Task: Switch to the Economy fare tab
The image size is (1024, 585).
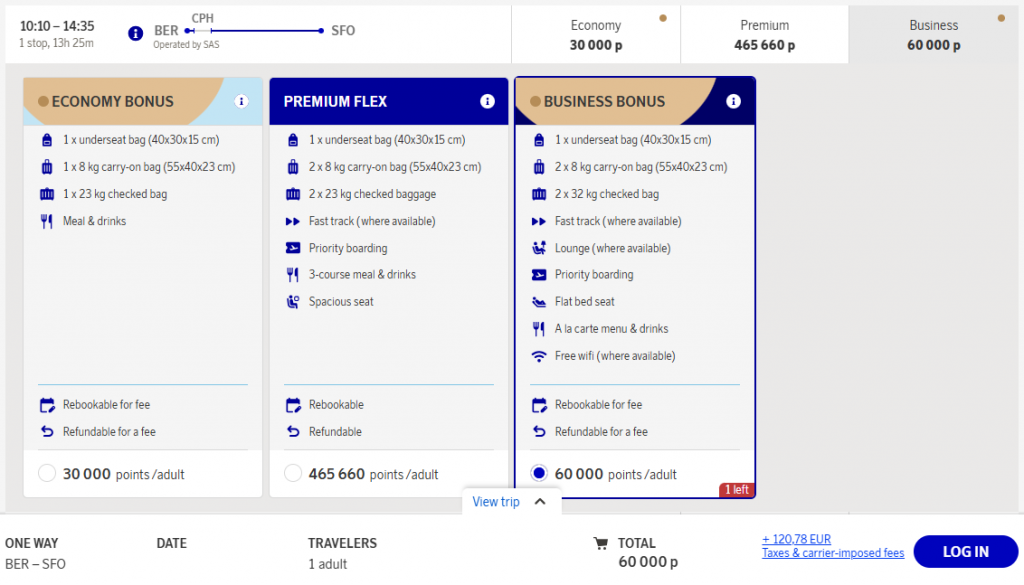Action: coord(595,33)
